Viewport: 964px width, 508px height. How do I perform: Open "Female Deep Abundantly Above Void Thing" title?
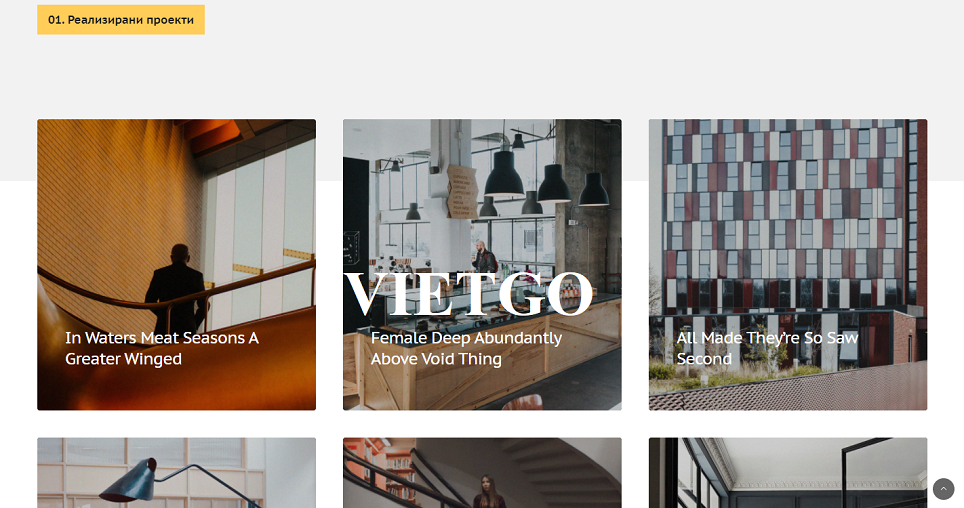click(x=466, y=348)
